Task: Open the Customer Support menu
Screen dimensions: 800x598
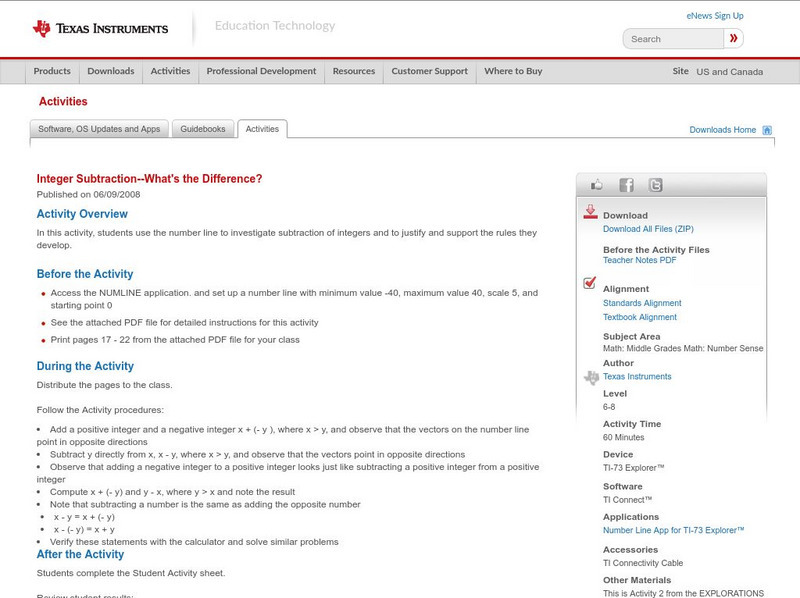Action: 430,71
